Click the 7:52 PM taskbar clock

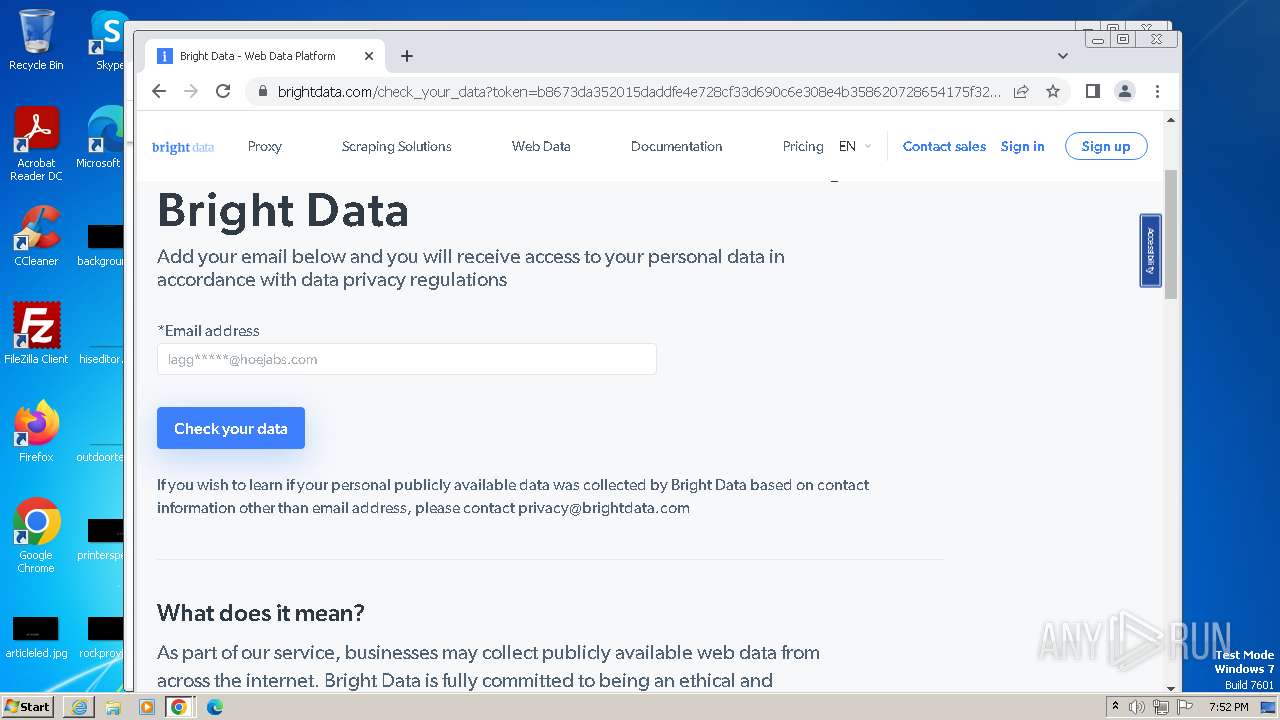pos(1229,707)
